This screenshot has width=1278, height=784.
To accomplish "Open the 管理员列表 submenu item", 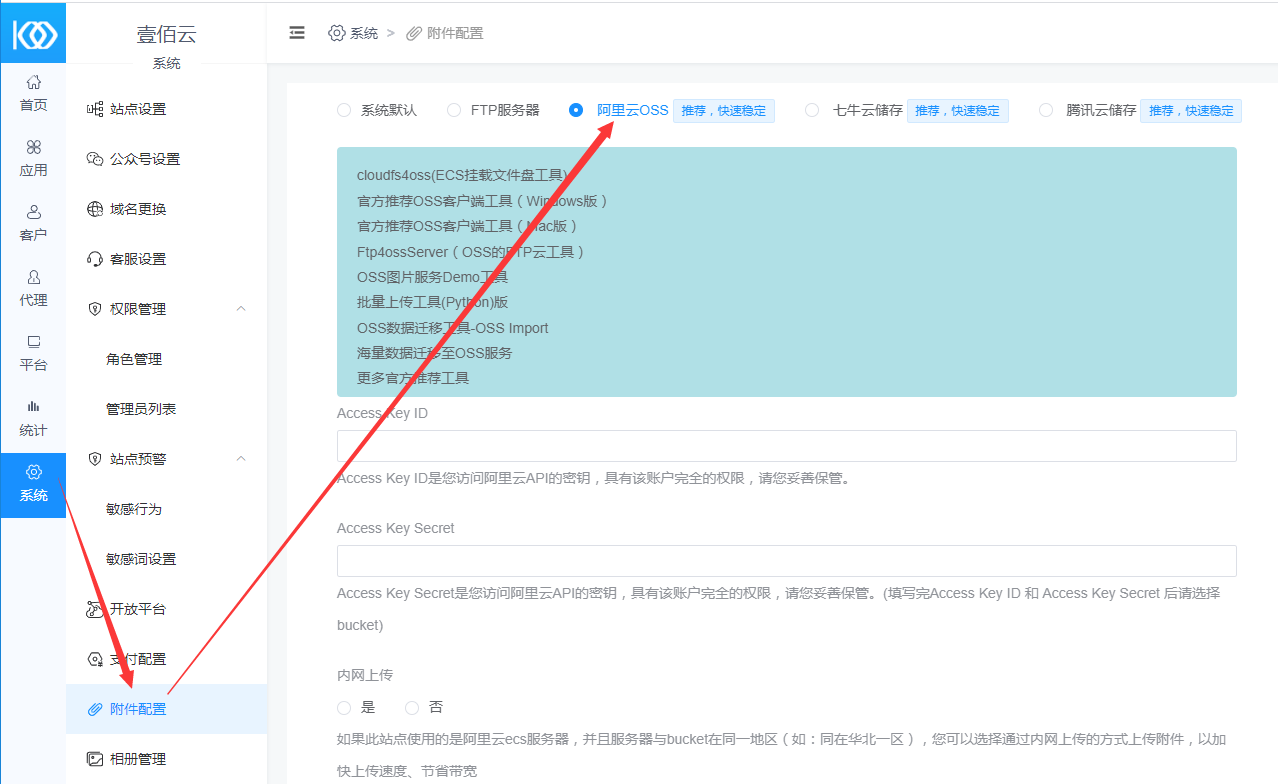I will [167, 409].
